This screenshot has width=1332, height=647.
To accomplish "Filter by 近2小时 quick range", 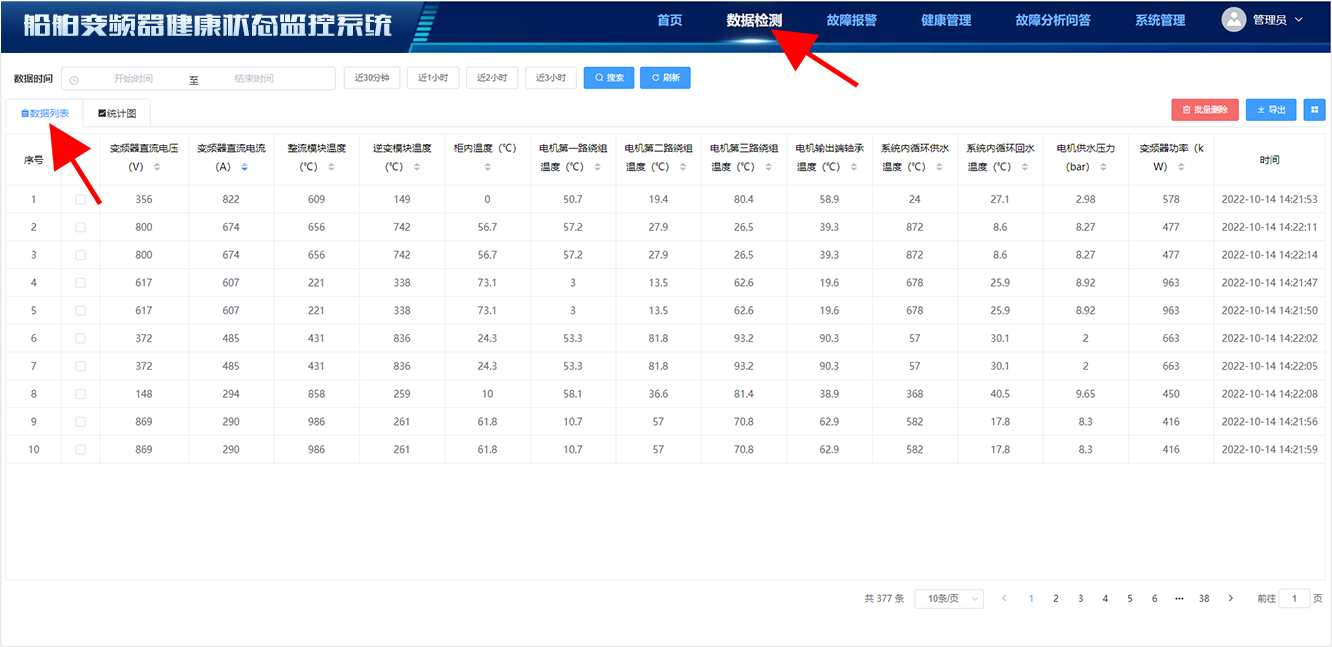I will (x=492, y=78).
